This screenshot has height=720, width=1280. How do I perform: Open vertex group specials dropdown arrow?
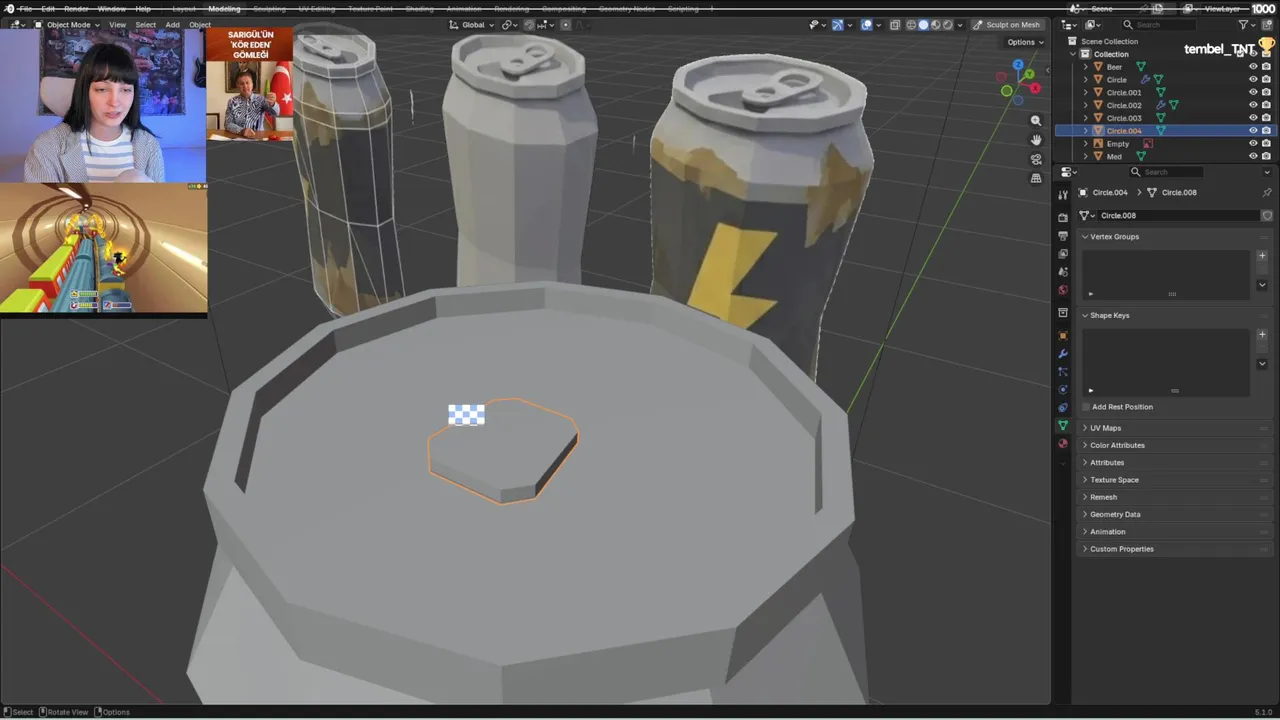1262,285
